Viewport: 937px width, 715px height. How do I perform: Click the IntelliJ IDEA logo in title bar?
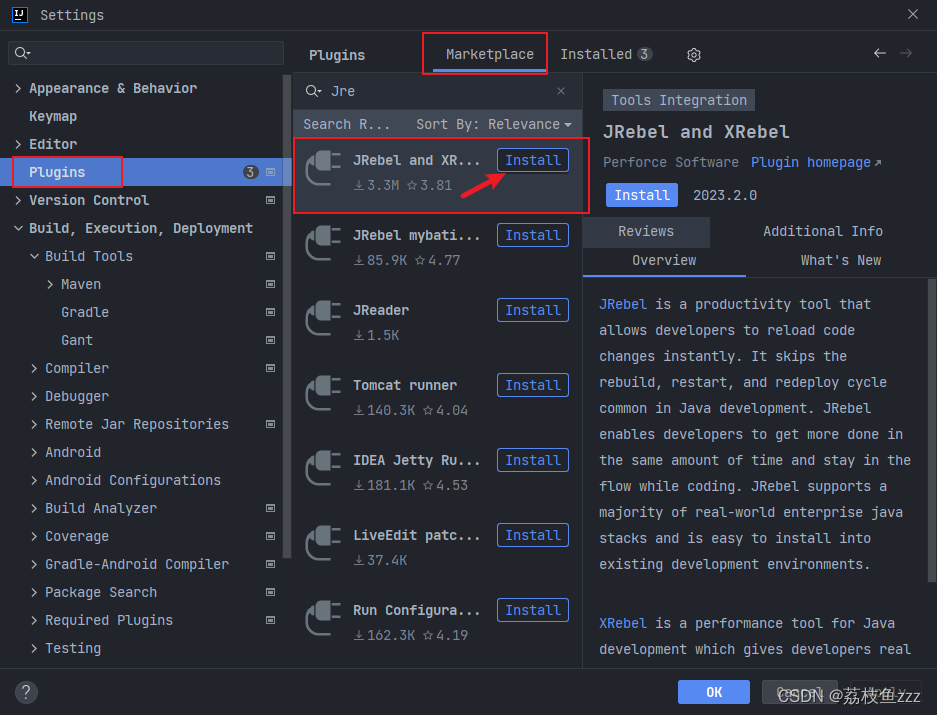pos(20,15)
